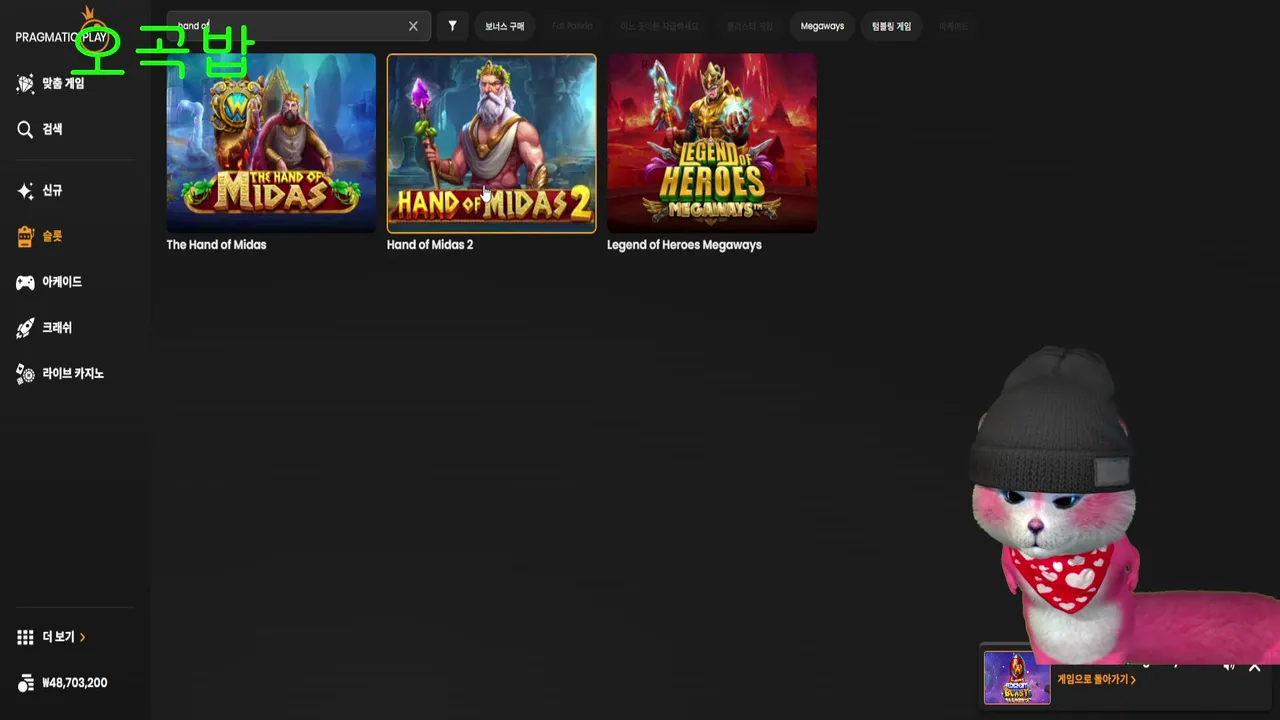Click the 신규 sparkle icon

25,190
